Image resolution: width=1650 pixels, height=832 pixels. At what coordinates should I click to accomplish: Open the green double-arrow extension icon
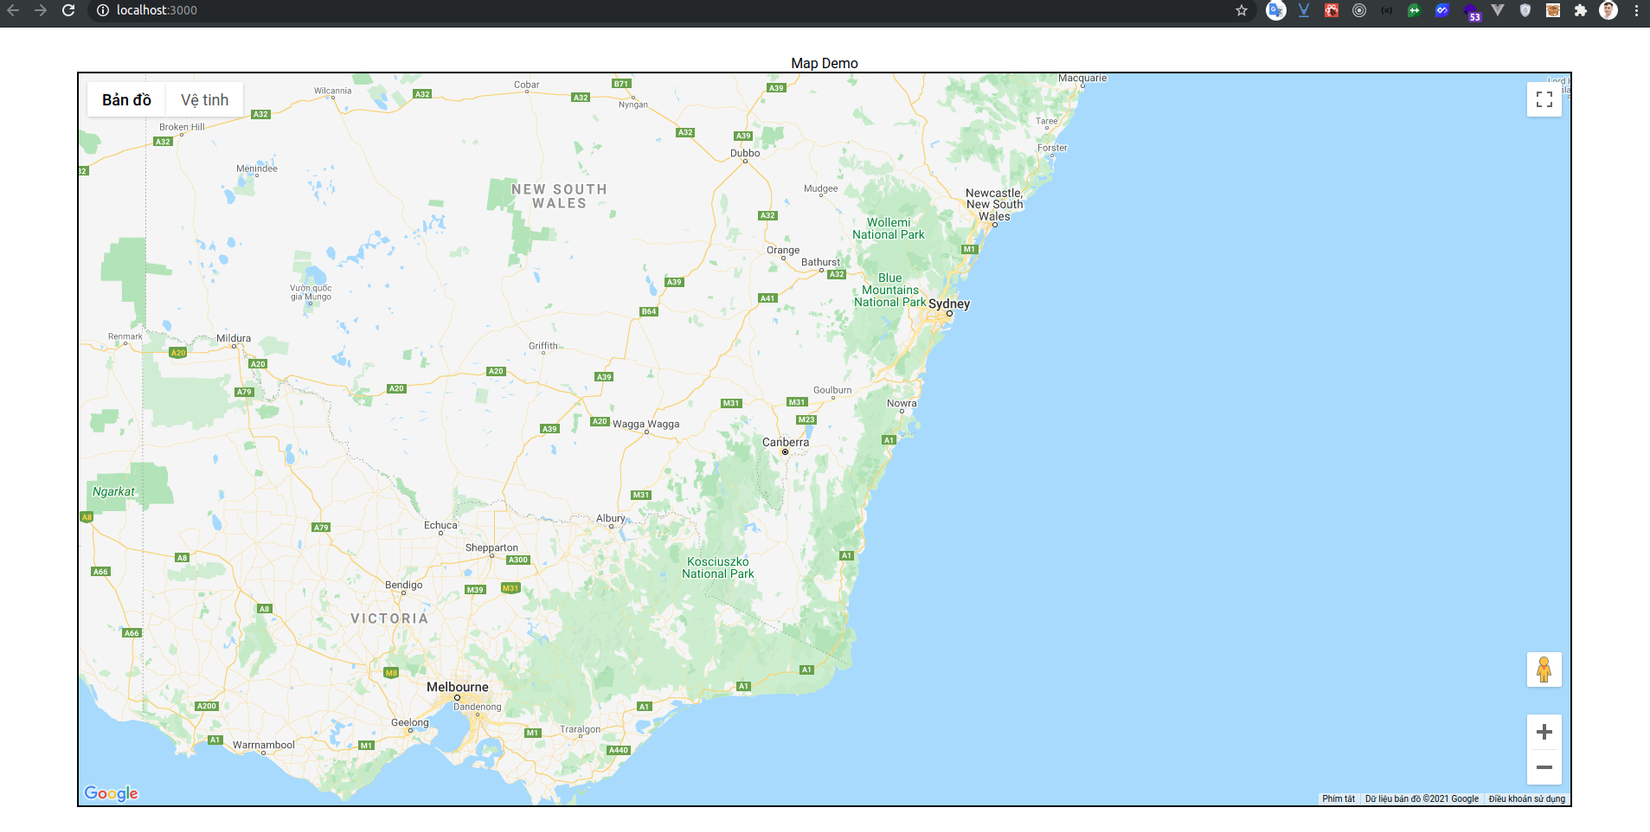[1414, 10]
